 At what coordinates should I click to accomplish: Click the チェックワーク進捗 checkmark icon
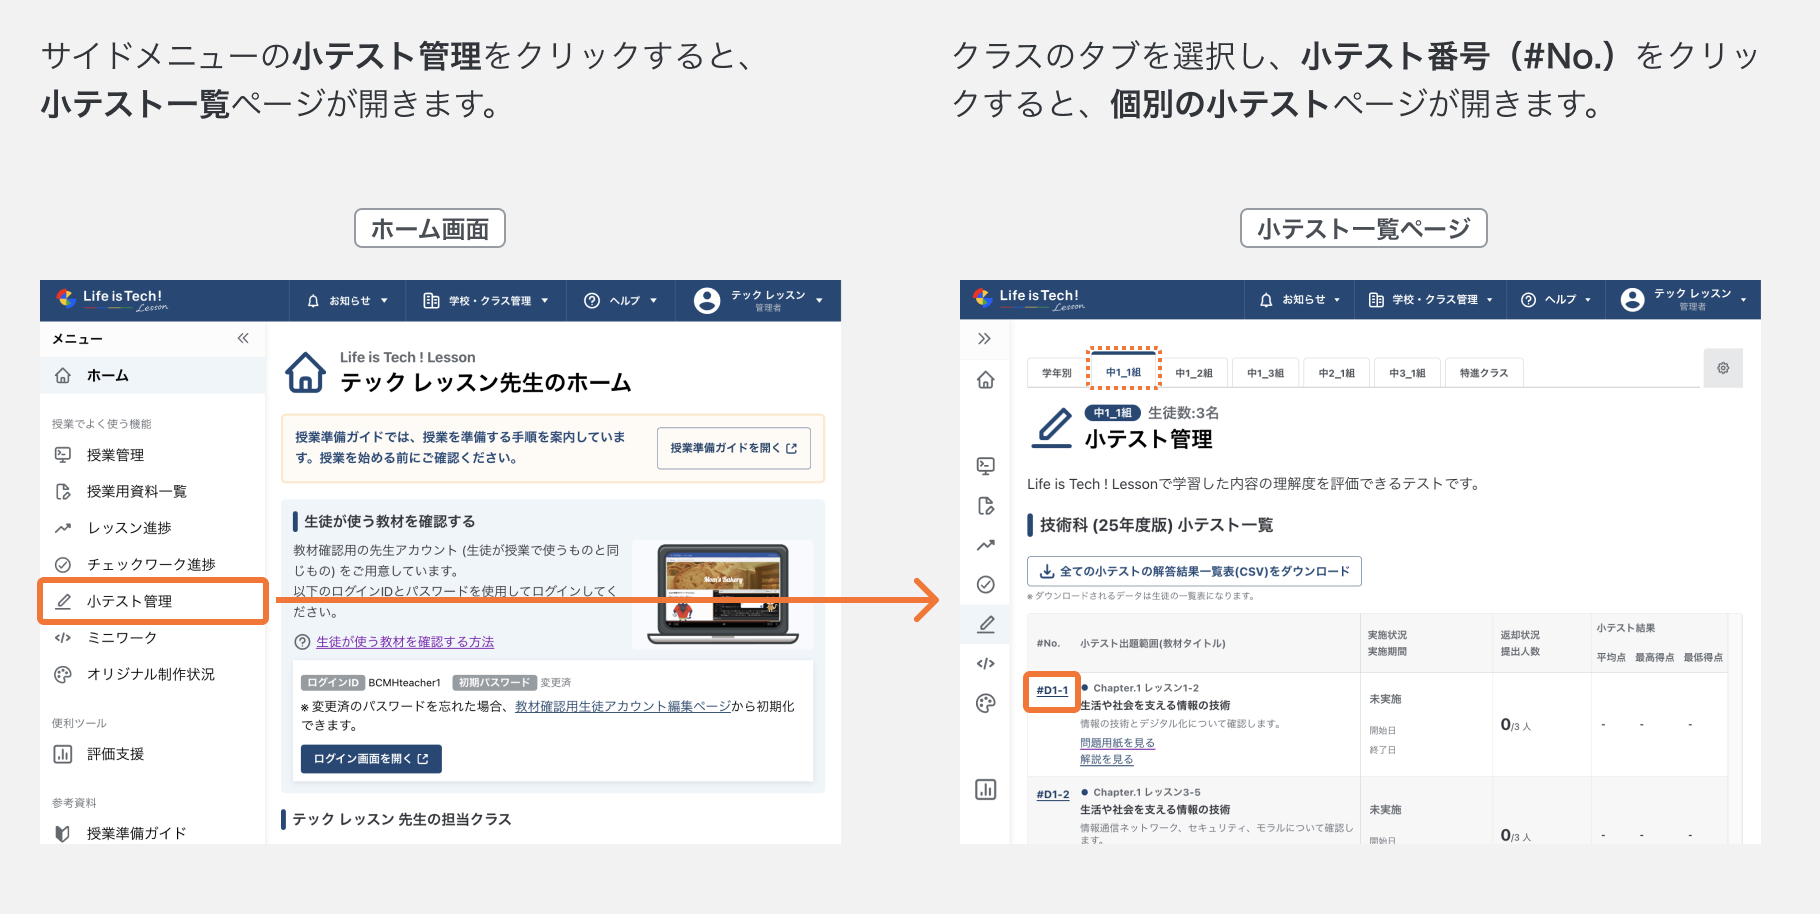pyautogui.click(x=986, y=584)
